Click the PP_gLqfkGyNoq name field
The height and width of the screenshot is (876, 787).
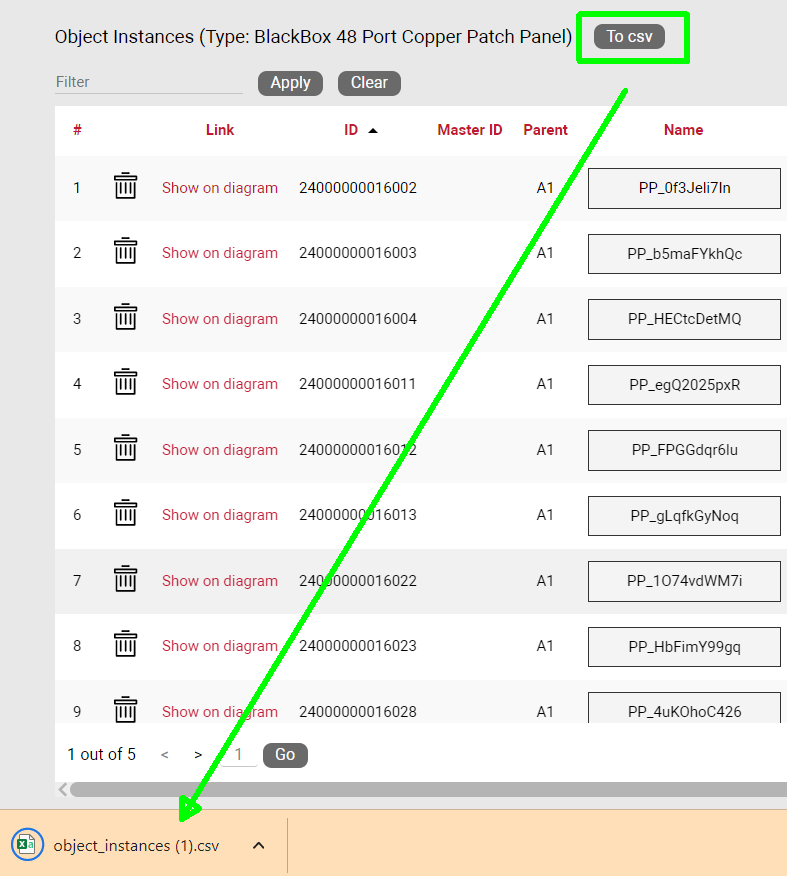click(x=684, y=515)
